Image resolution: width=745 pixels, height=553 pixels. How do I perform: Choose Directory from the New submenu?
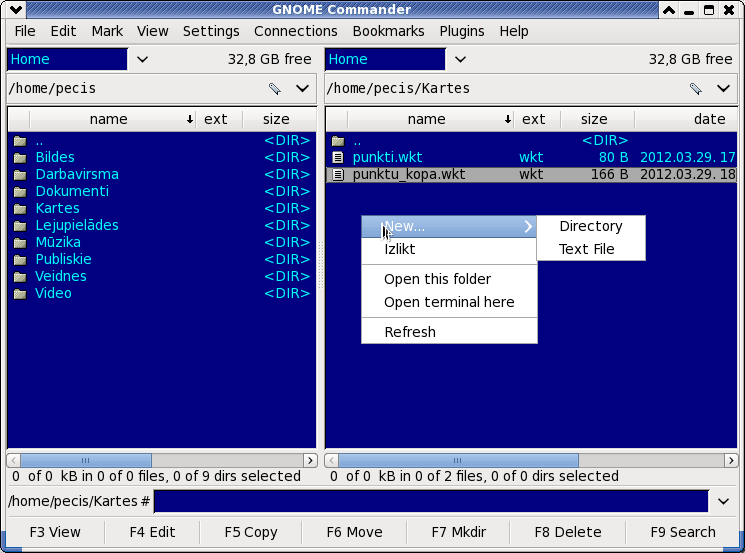(591, 226)
